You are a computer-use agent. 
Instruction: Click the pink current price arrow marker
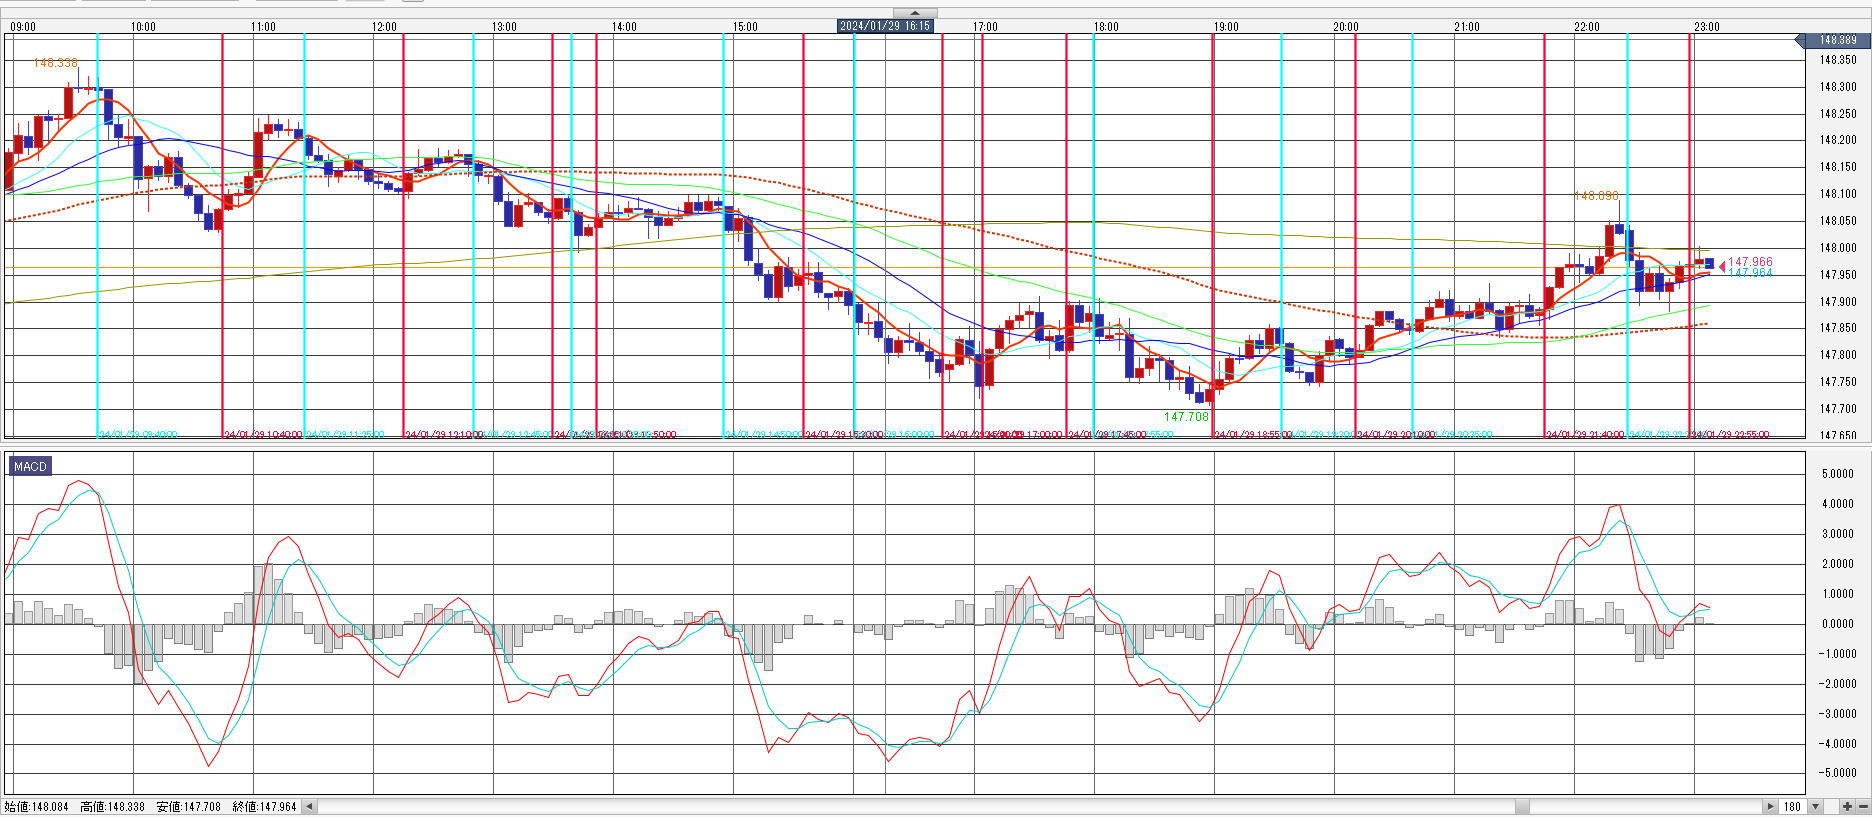(x=1721, y=265)
